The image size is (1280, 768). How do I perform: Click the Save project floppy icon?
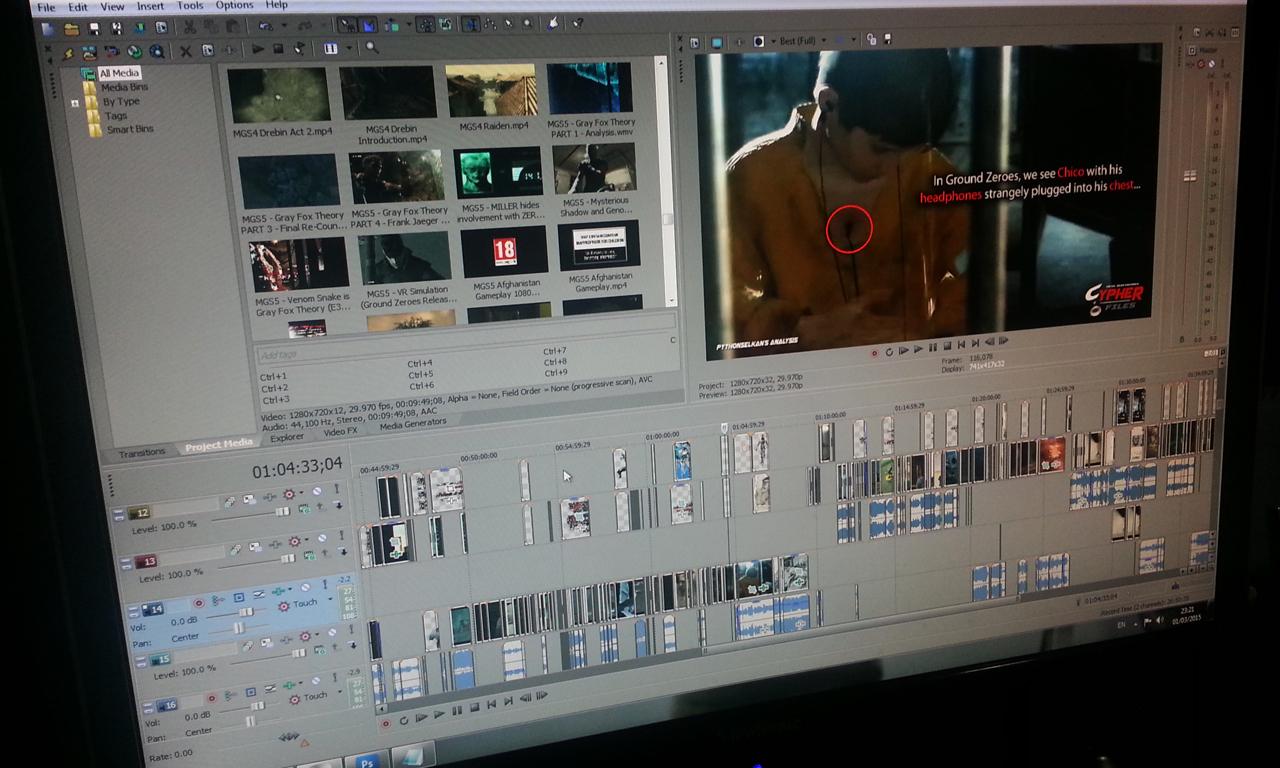pos(94,29)
